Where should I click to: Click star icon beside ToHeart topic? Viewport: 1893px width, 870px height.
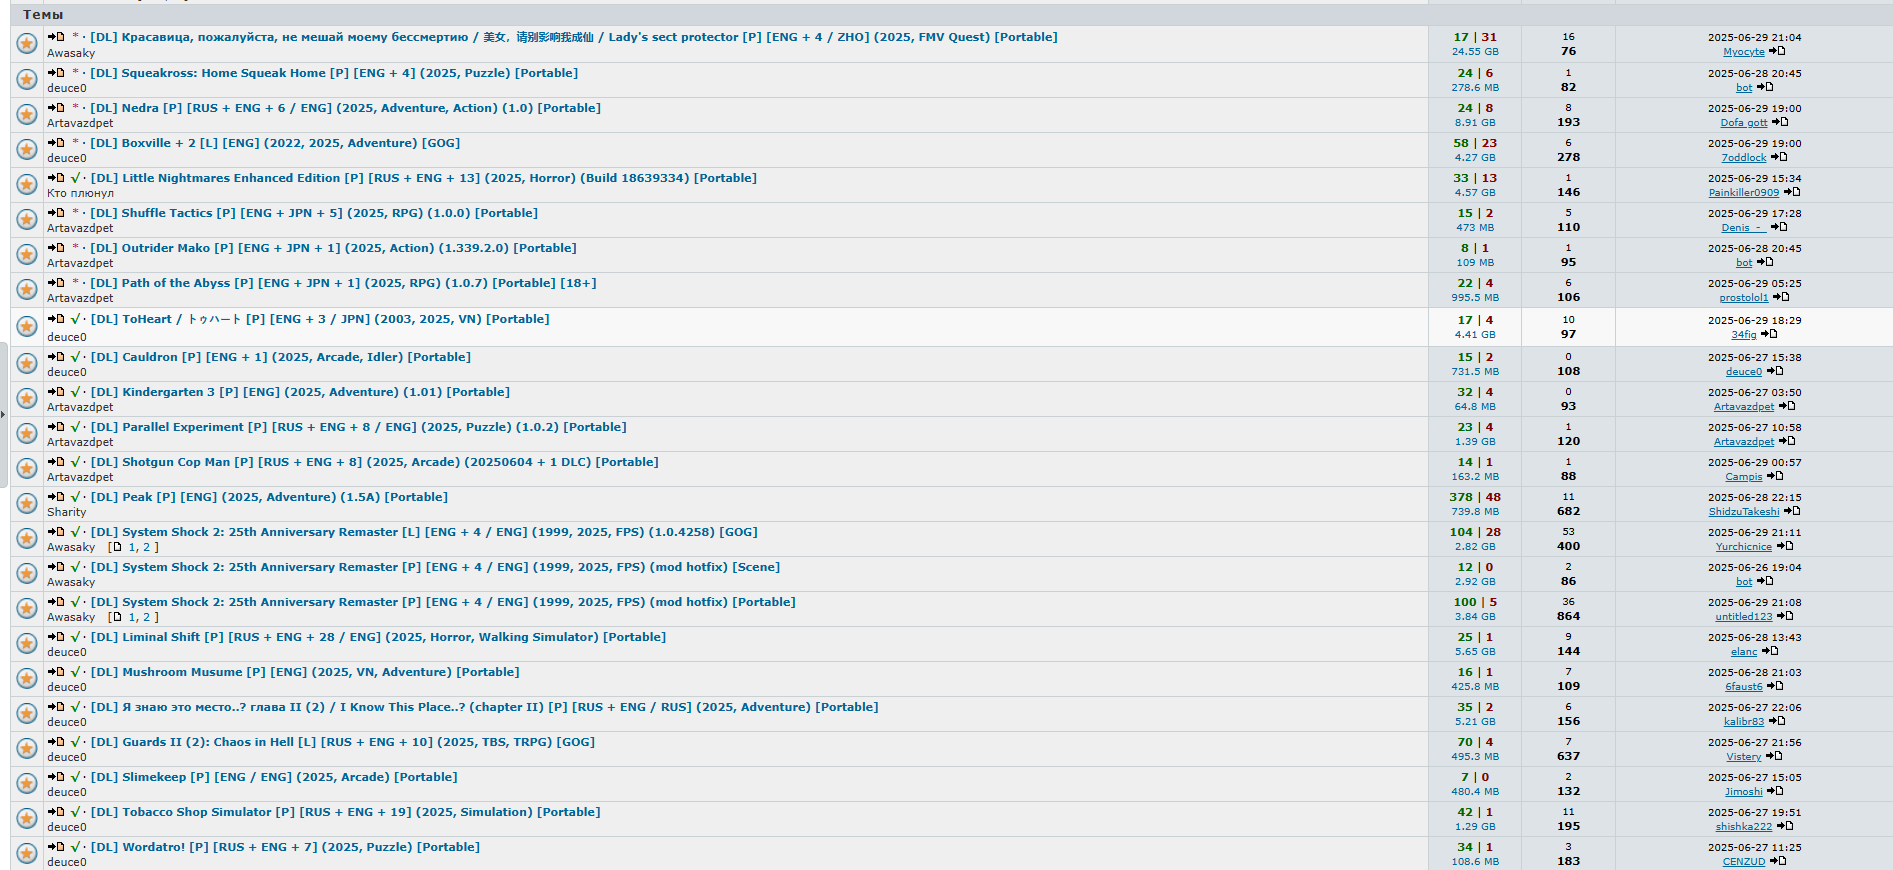coord(27,326)
